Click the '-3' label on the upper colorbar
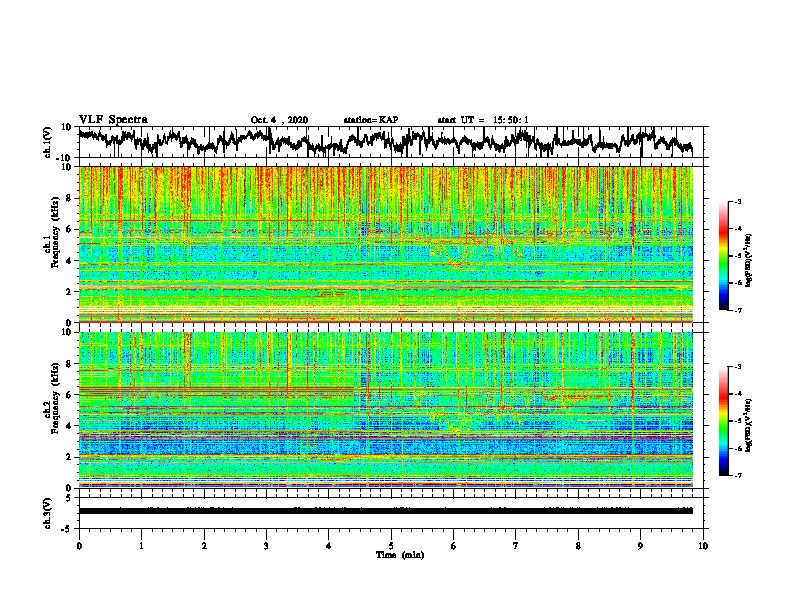The height and width of the screenshot is (612, 792). point(738,201)
